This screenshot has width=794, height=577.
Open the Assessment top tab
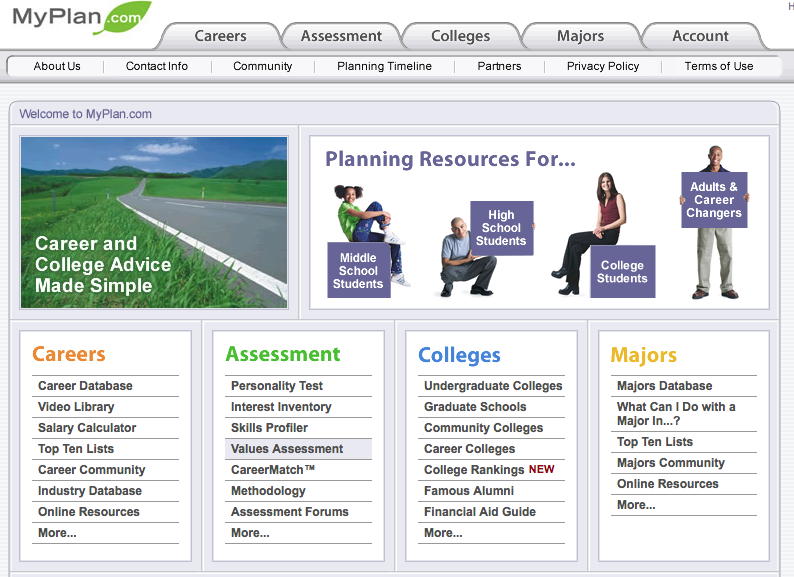[x=341, y=36]
